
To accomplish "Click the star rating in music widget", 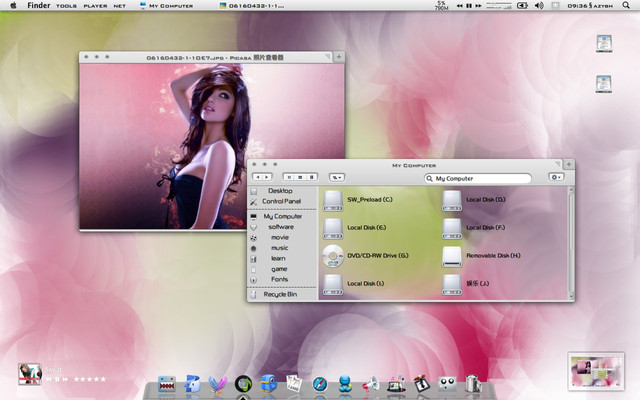I will click(88, 379).
